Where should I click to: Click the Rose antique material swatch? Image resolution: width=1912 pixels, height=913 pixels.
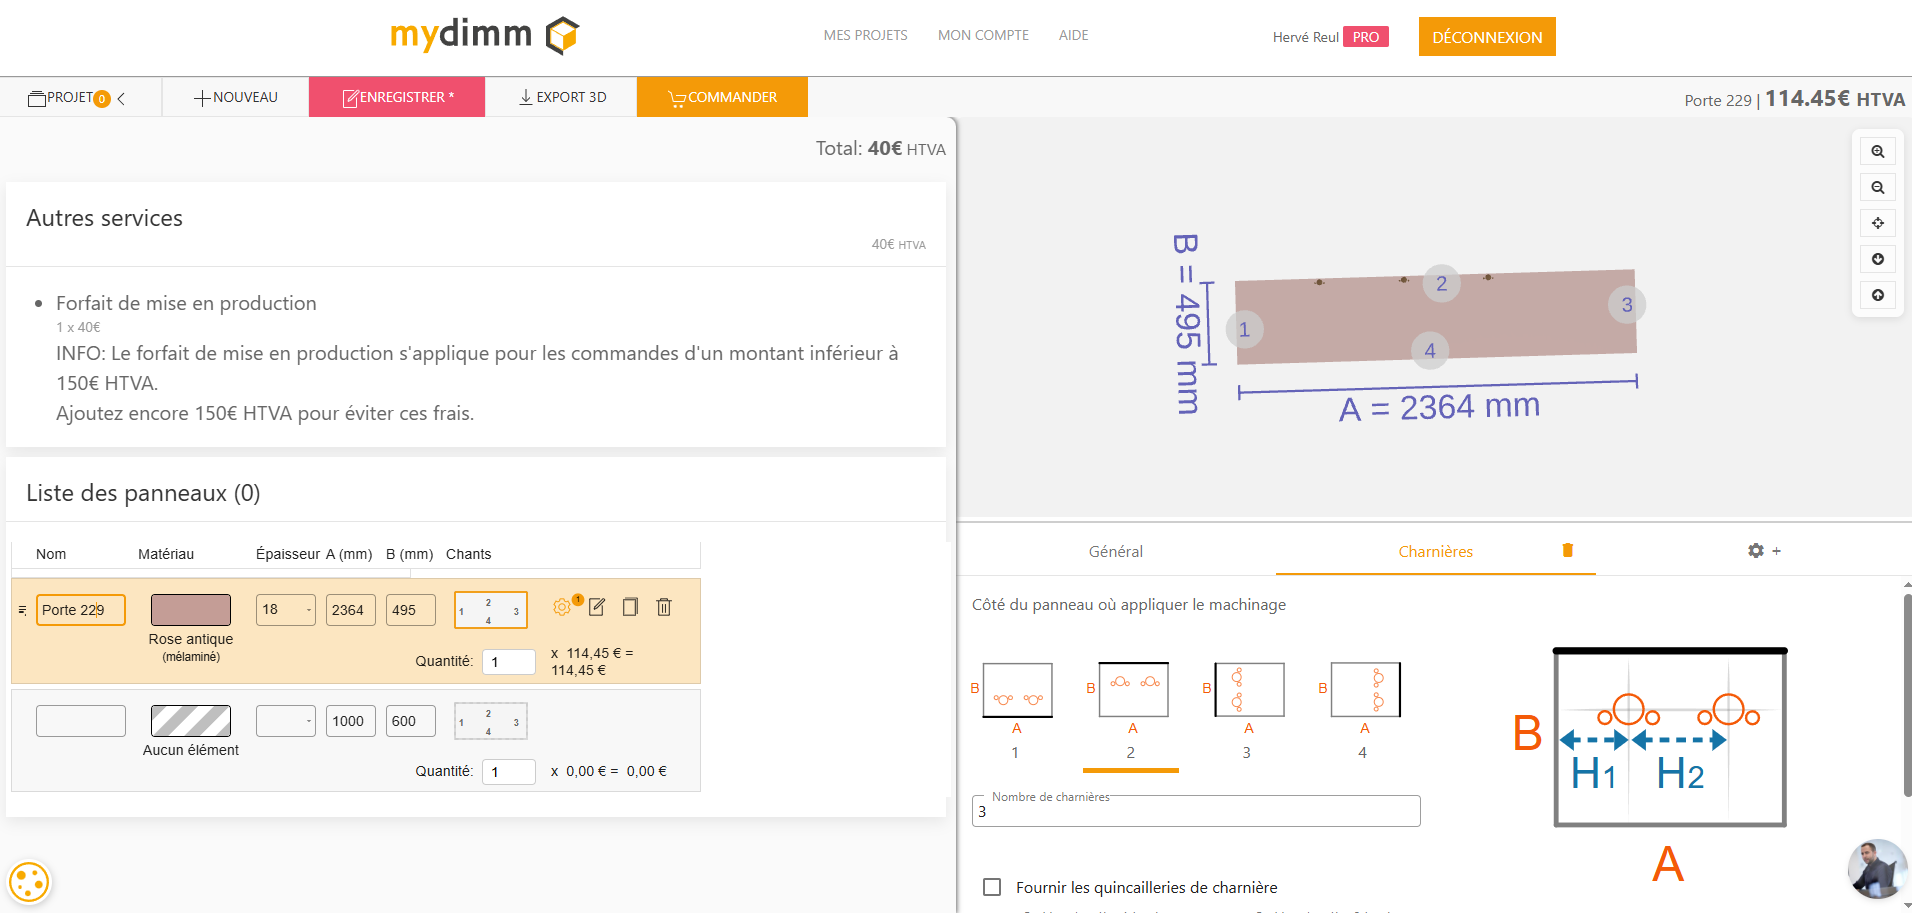191,610
